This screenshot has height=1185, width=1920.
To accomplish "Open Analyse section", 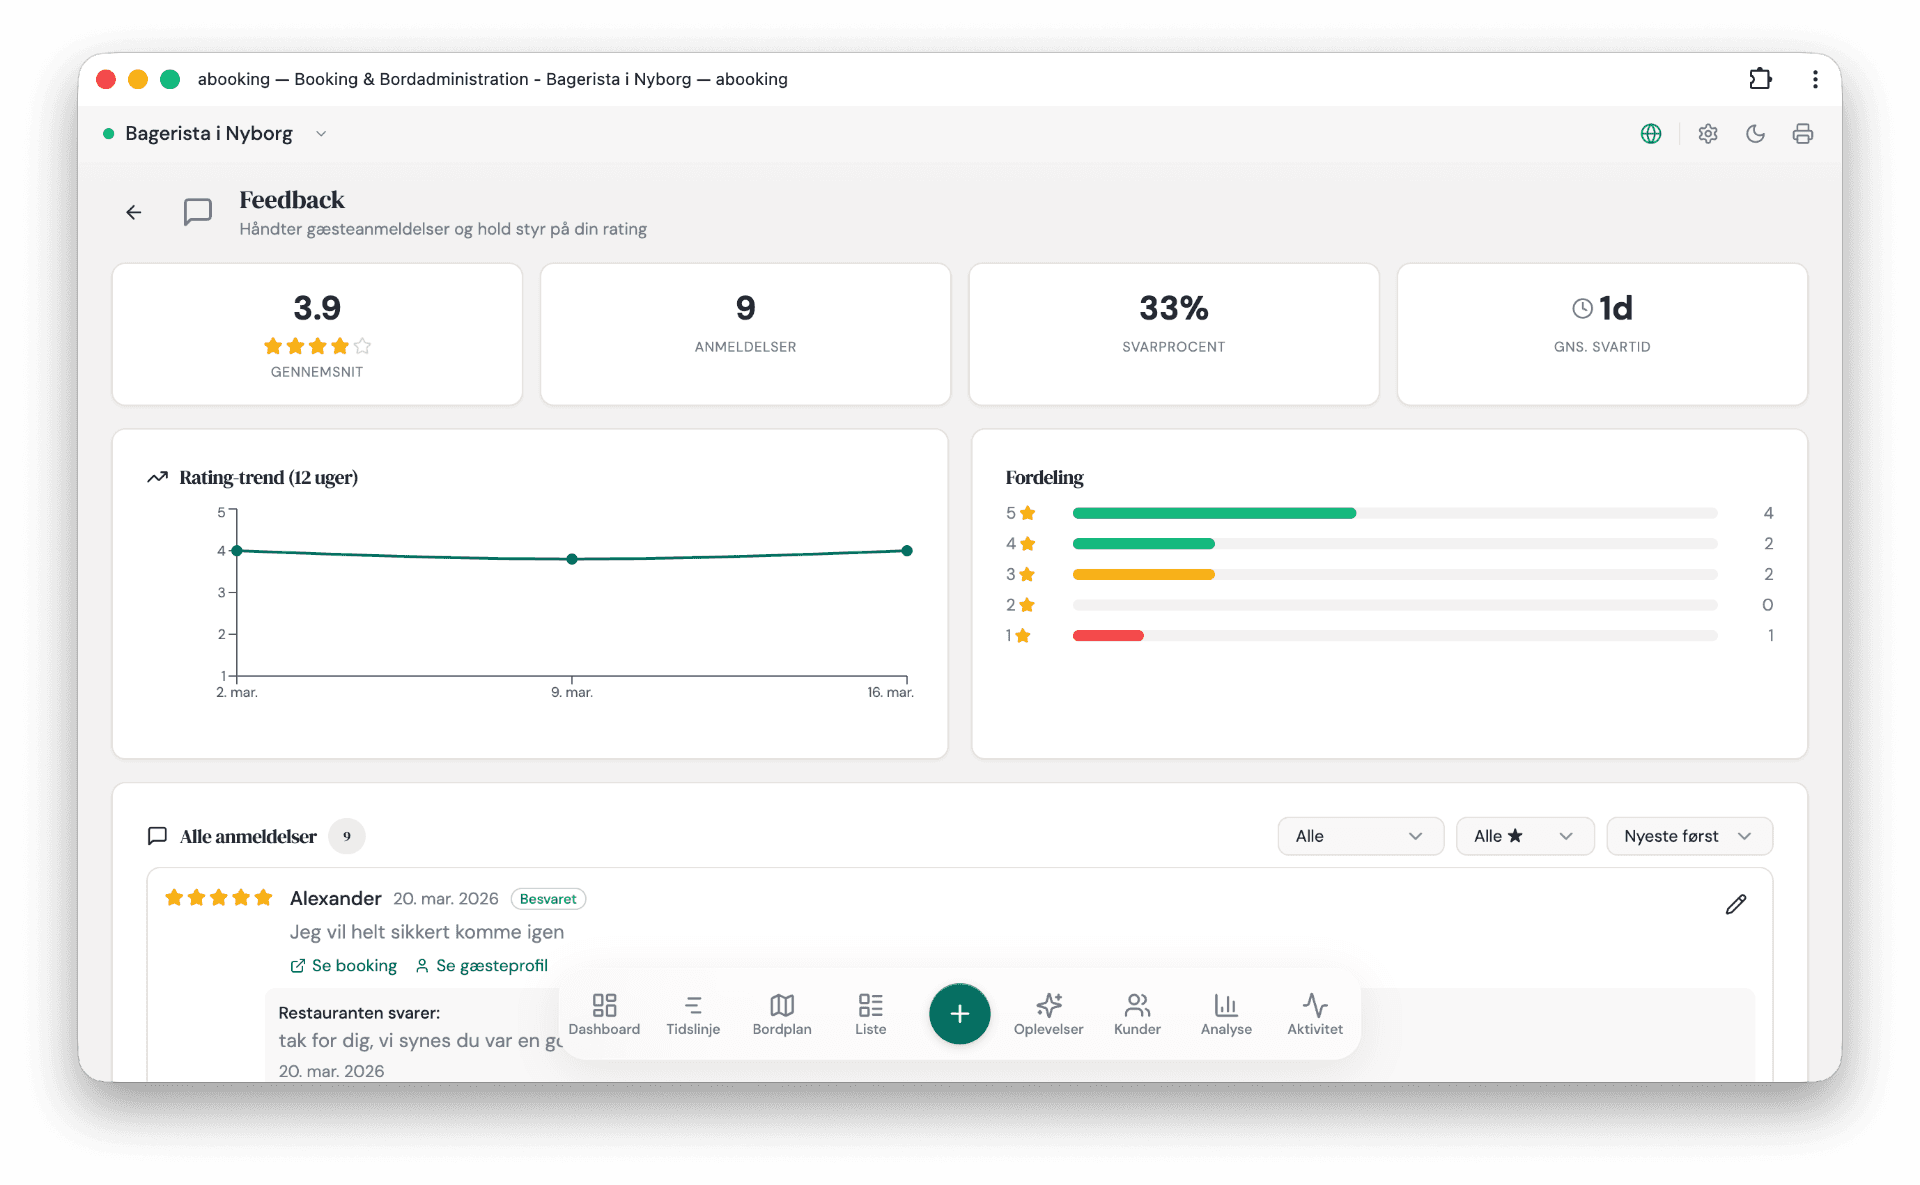I will coord(1226,1014).
